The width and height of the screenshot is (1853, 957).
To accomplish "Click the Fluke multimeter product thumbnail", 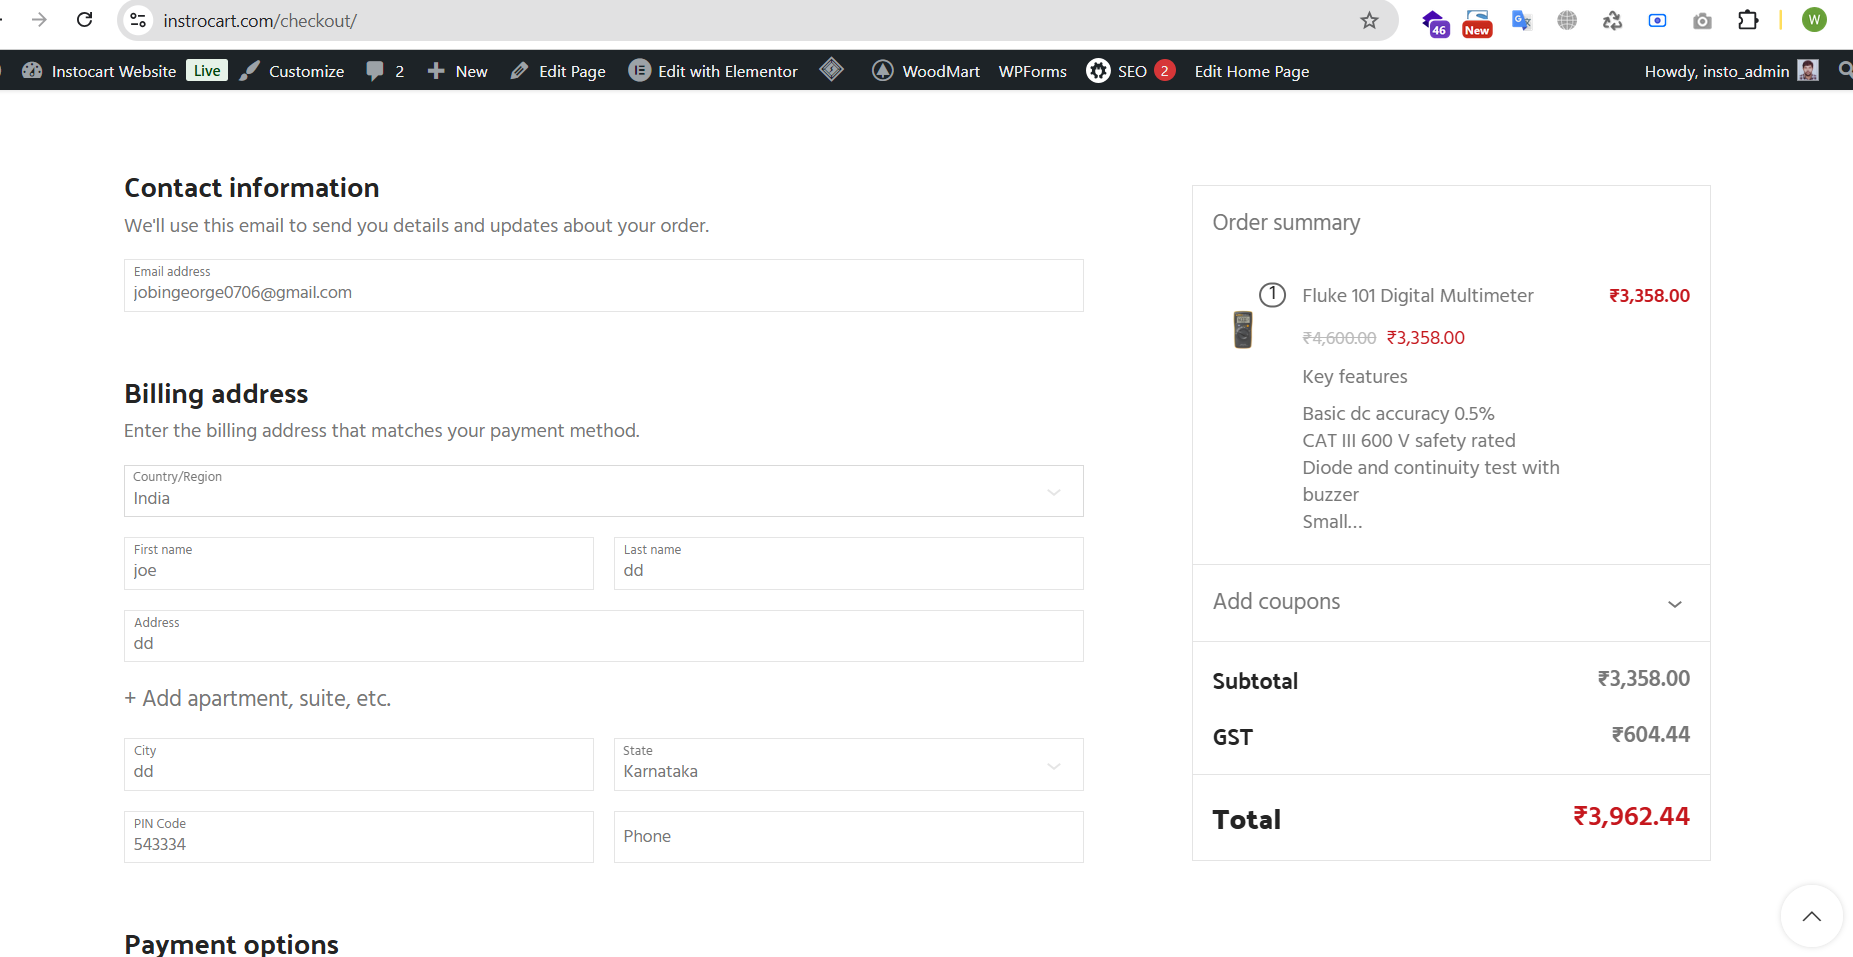I will (1243, 329).
